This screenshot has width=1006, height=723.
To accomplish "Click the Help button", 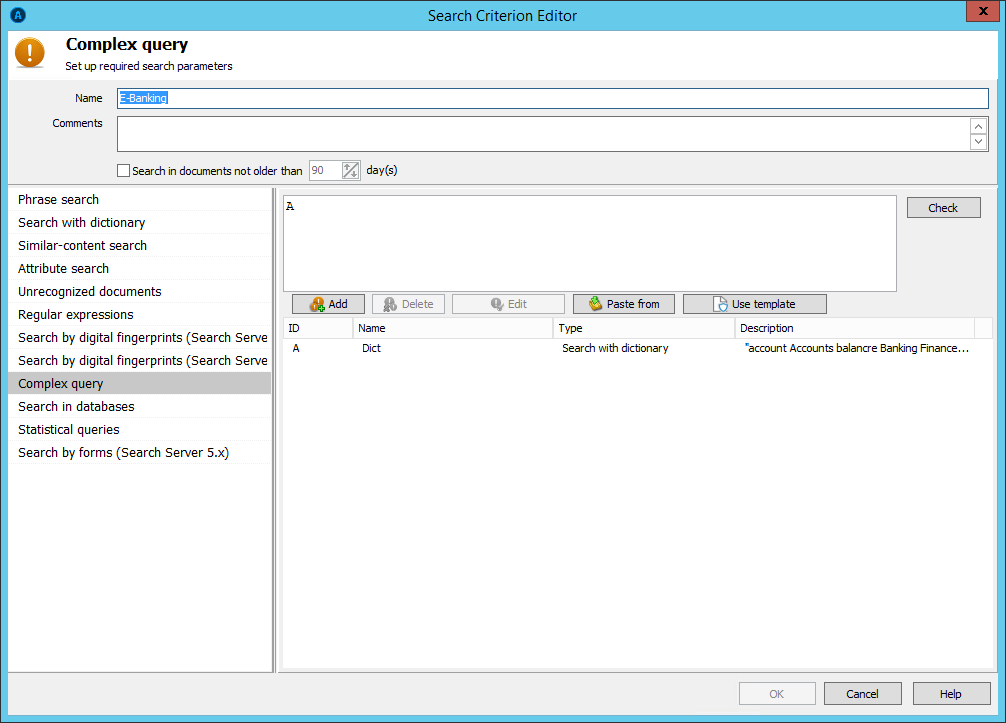I will coord(951,693).
